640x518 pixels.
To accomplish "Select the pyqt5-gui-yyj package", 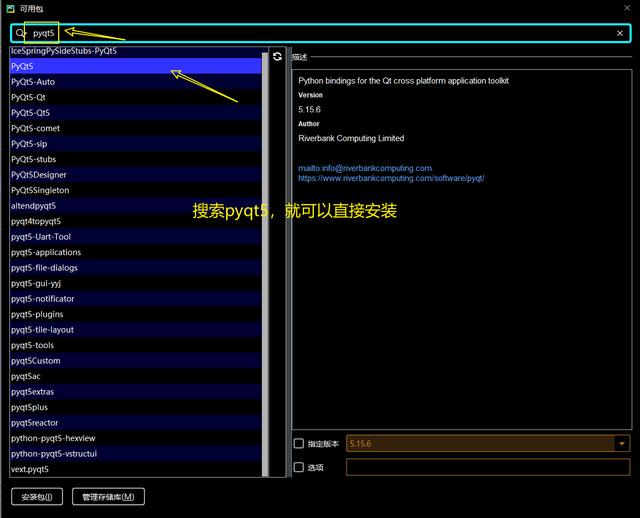I will pos(136,283).
